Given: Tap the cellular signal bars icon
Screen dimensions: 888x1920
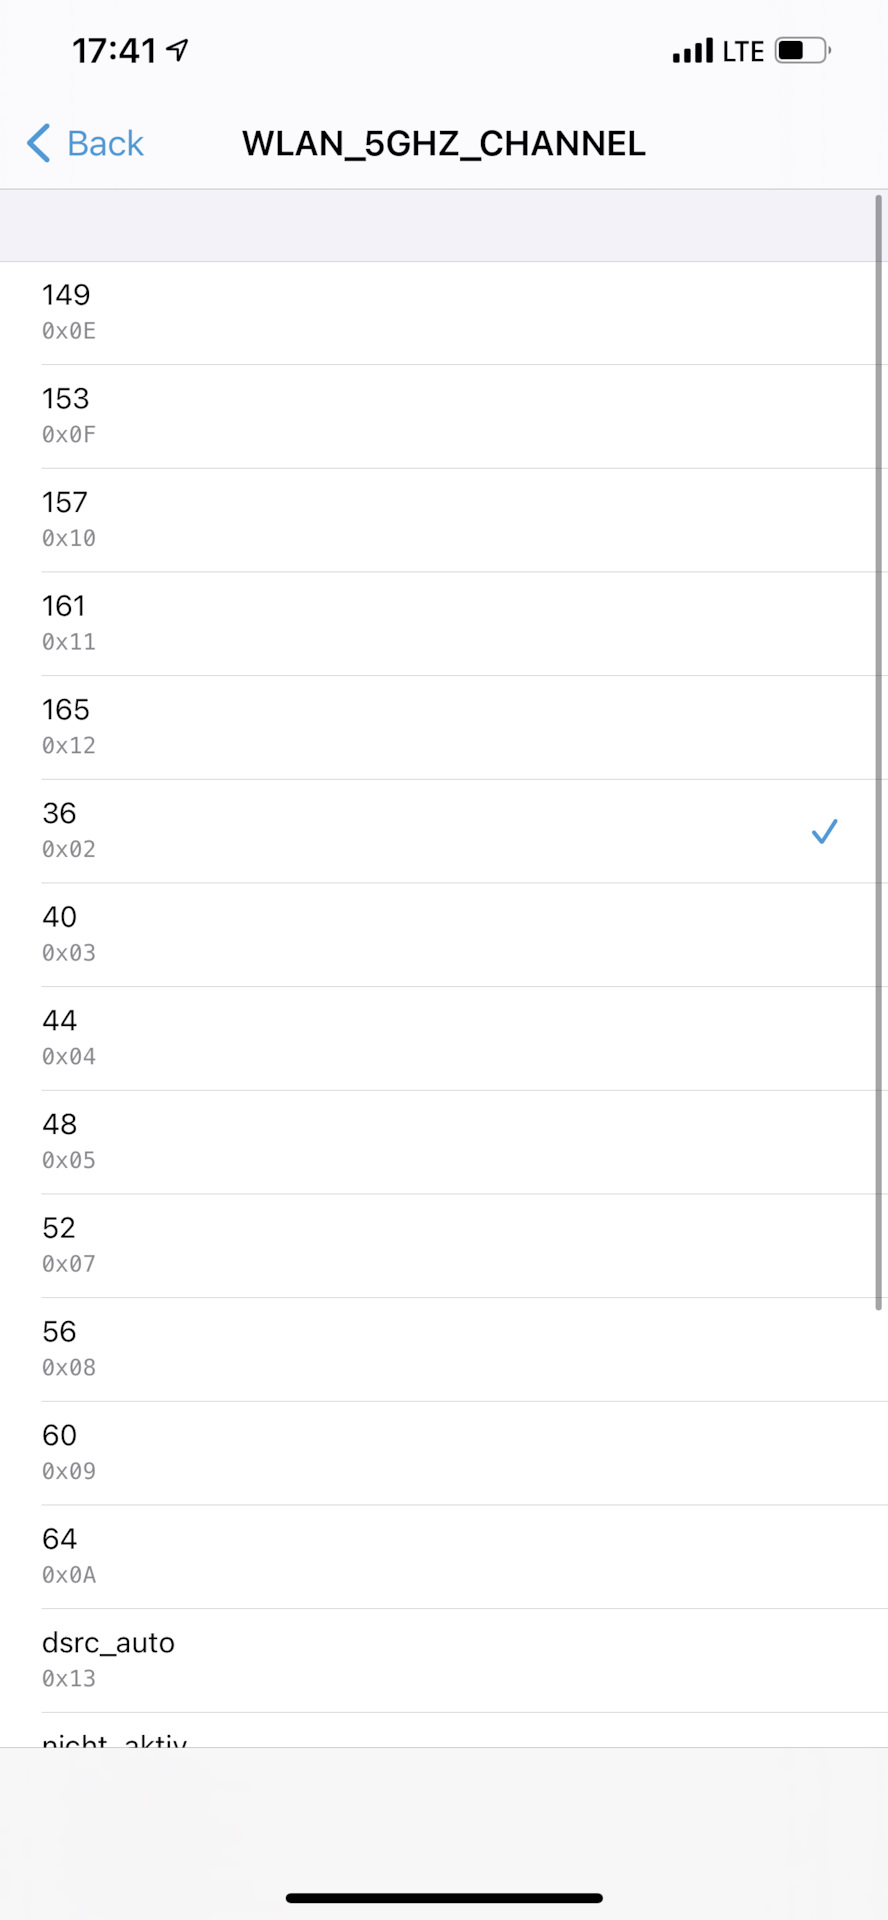Looking at the screenshot, I should [x=693, y=51].
